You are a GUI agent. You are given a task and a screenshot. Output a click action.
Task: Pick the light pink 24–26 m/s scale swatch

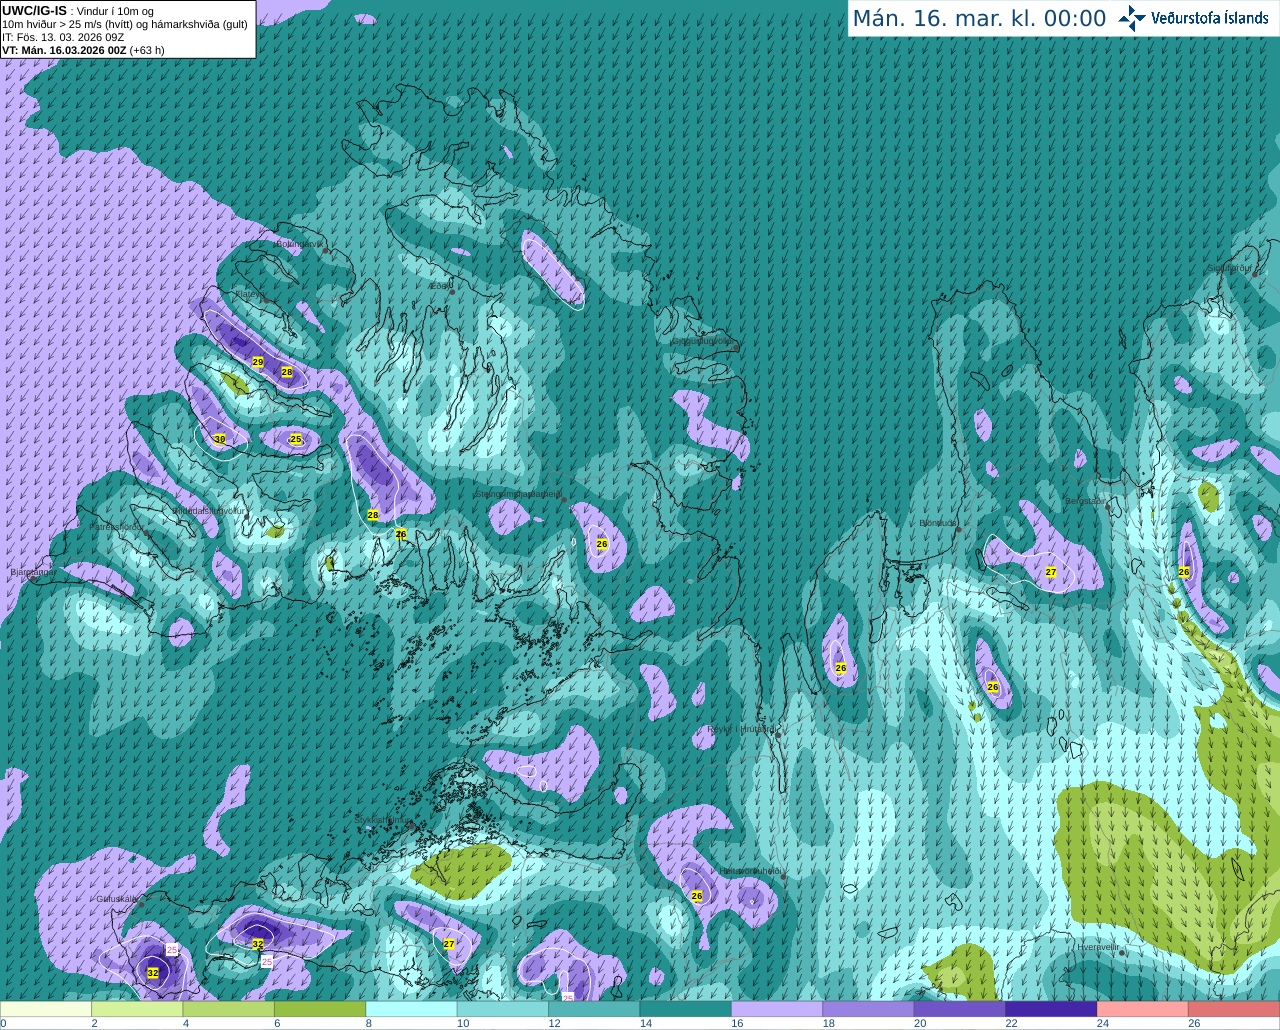1143,1009
